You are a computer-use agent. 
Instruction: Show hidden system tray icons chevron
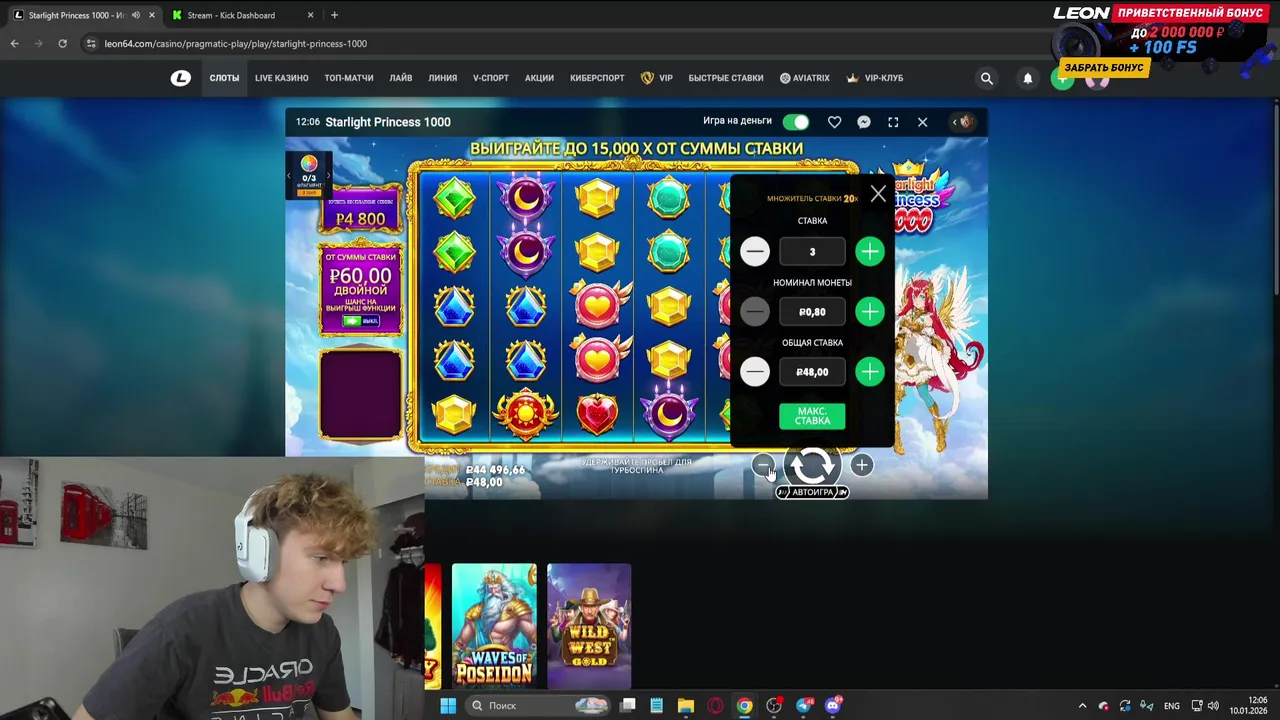pyautogui.click(x=1082, y=706)
